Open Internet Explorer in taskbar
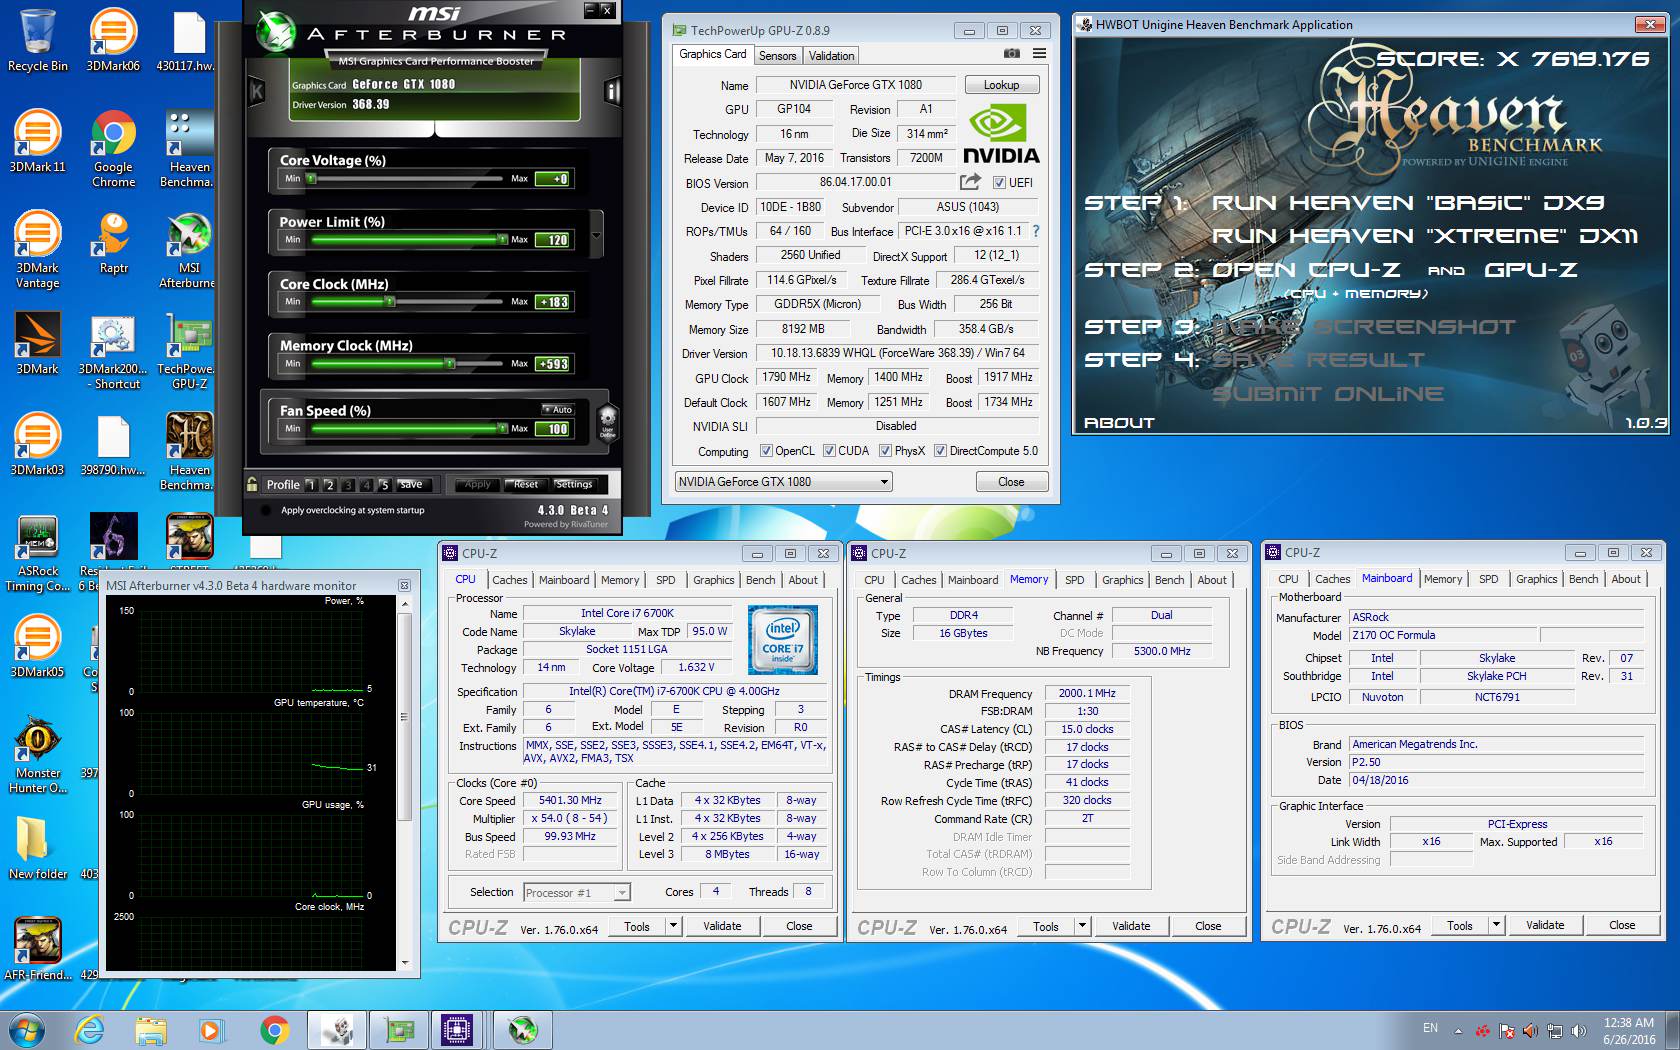 tap(90, 1030)
